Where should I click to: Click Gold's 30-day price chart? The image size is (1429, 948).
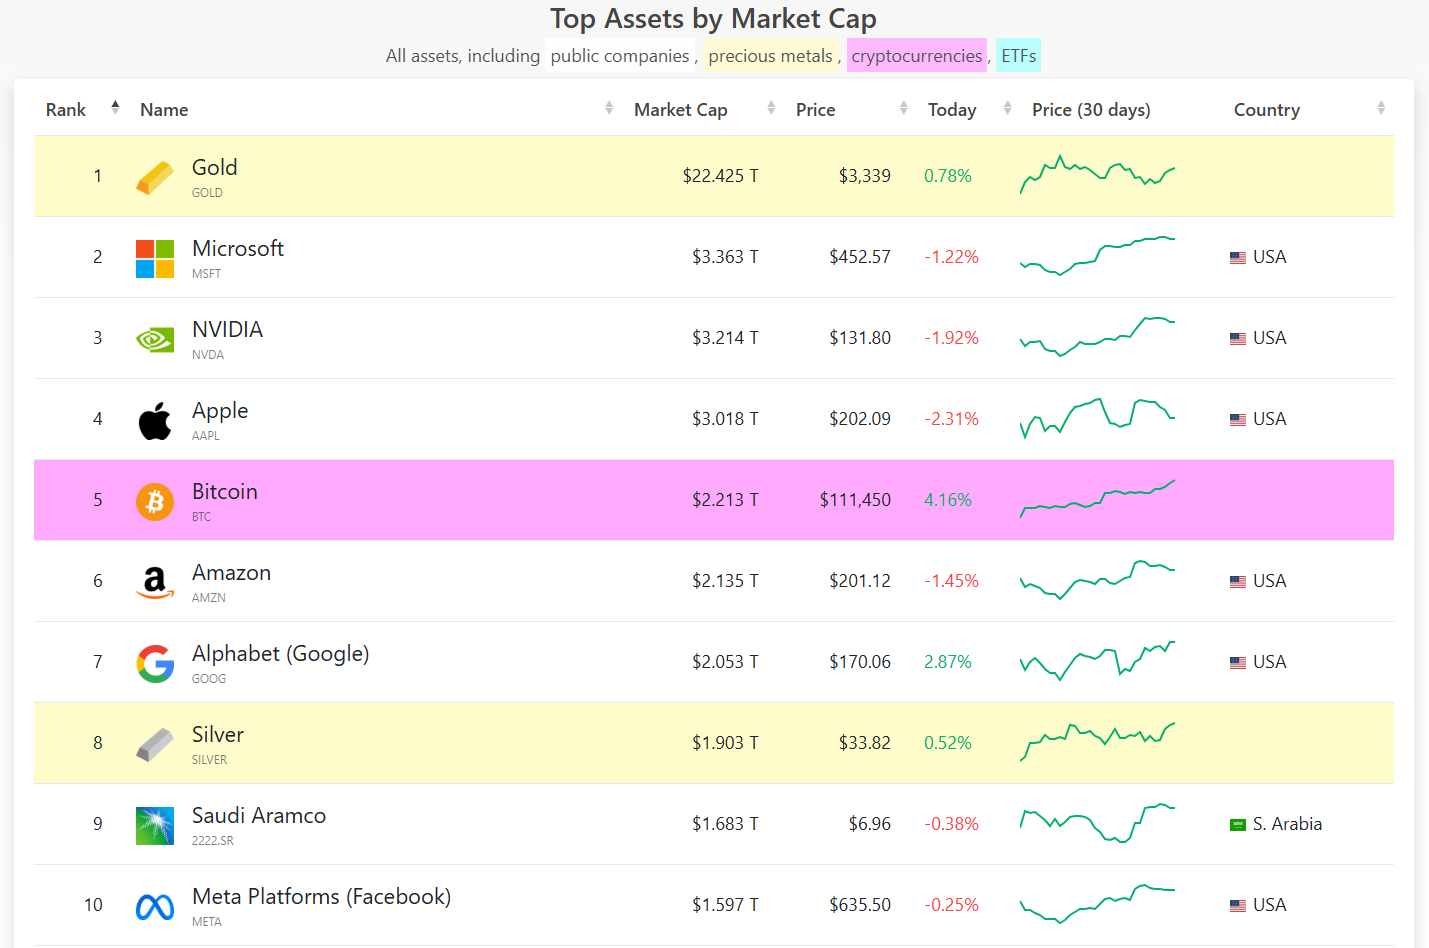1097,175
